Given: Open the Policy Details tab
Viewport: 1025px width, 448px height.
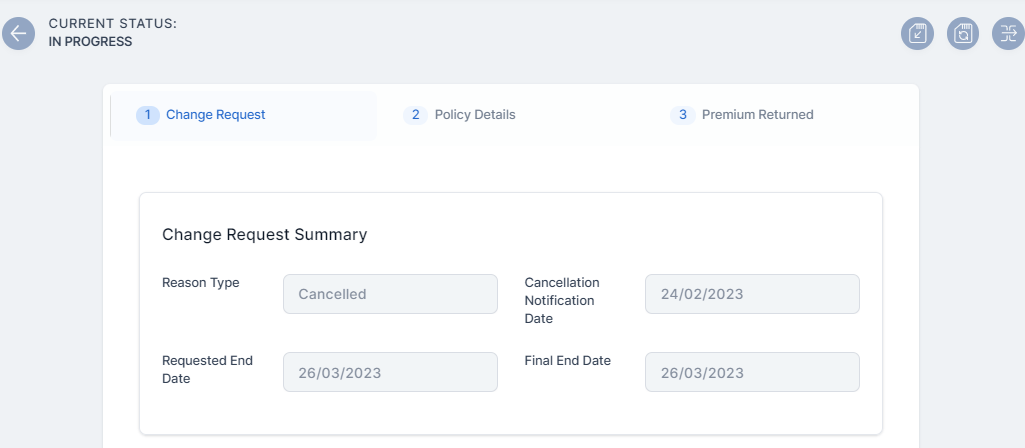Looking at the screenshot, I should (x=475, y=115).
